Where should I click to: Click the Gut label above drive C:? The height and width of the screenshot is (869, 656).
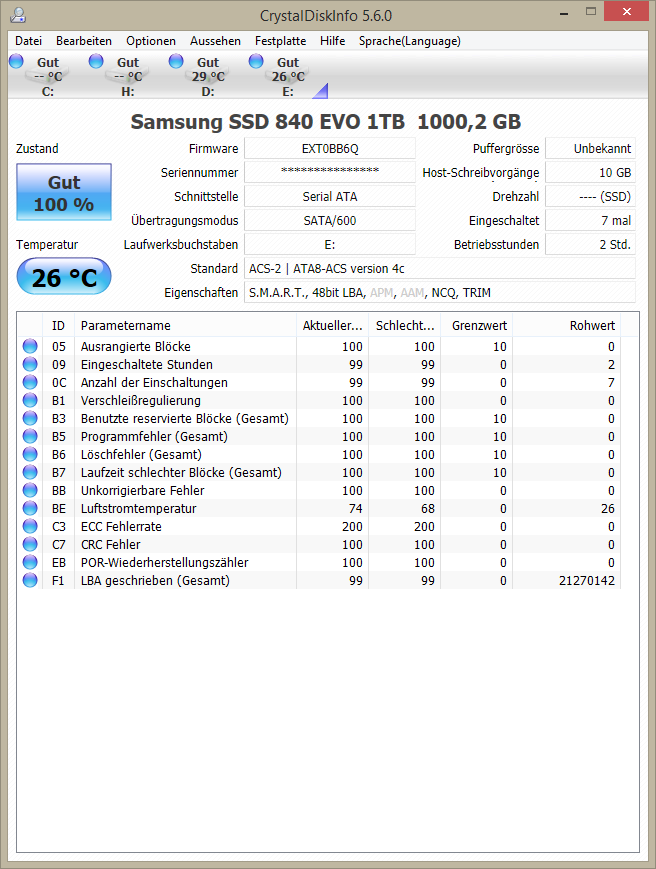point(48,63)
